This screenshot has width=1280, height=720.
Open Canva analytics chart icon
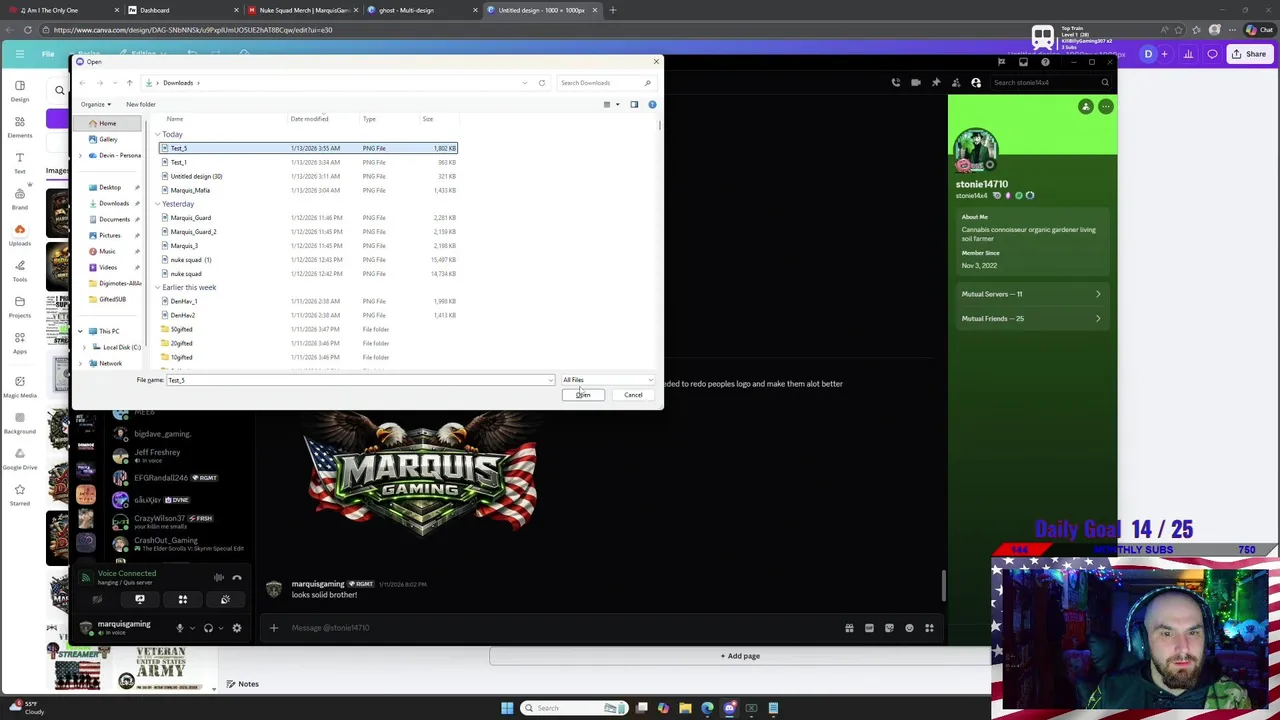1188,54
